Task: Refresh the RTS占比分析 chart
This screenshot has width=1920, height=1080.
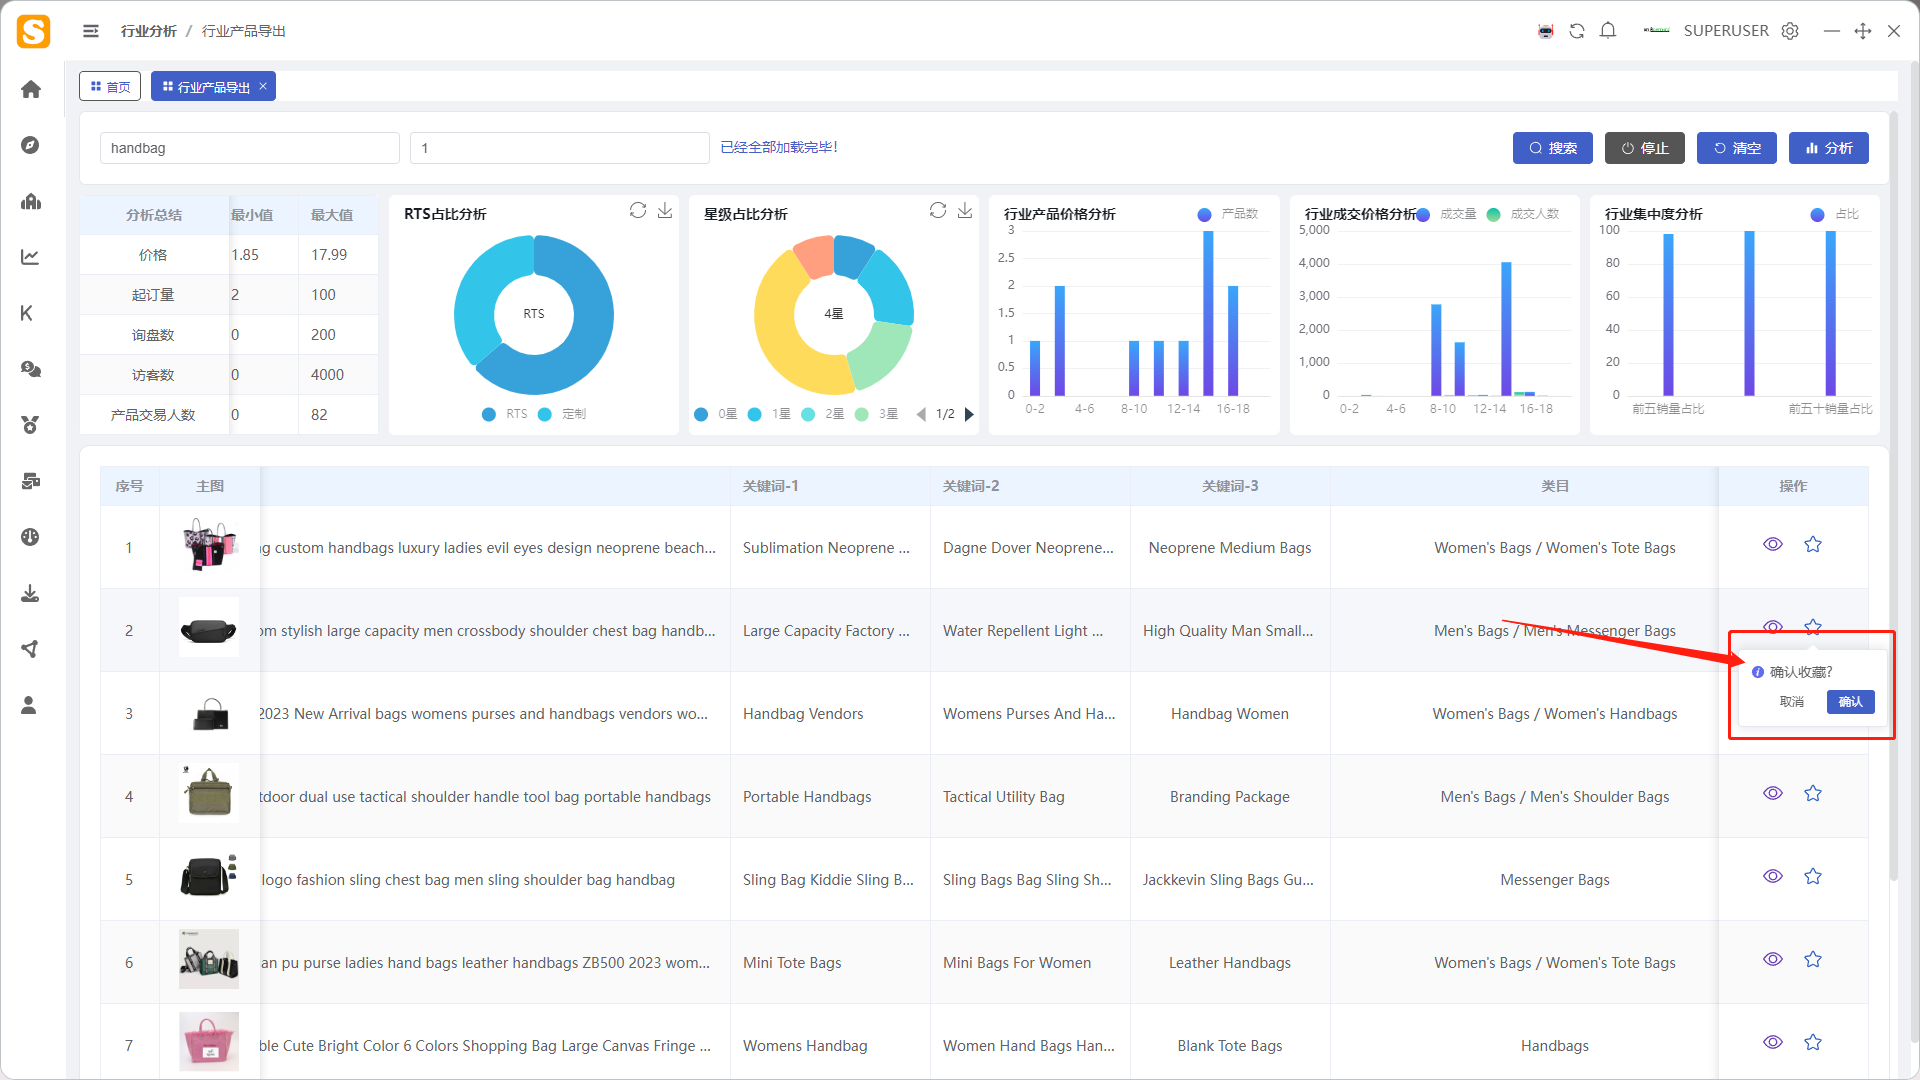Action: tap(638, 210)
